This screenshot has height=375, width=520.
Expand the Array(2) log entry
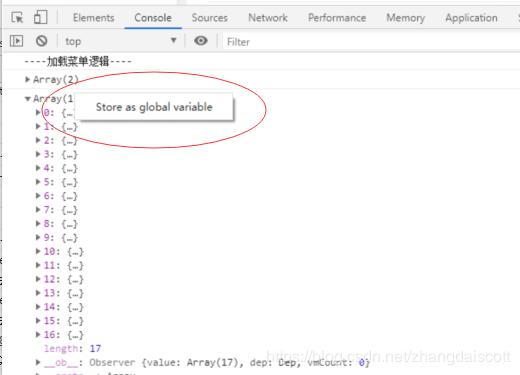(28, 79)
